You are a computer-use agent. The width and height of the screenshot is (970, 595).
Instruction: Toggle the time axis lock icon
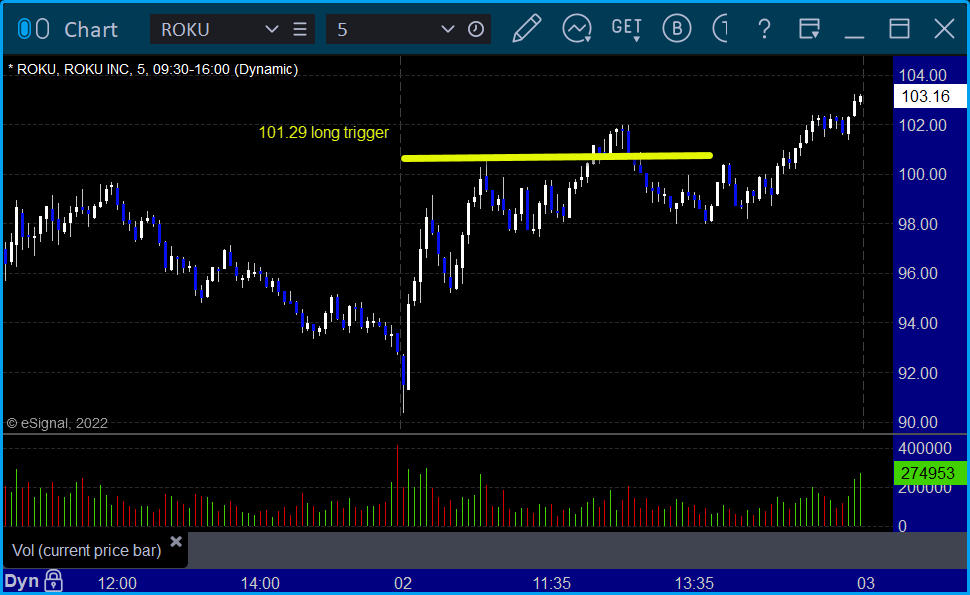click(53, 581)
